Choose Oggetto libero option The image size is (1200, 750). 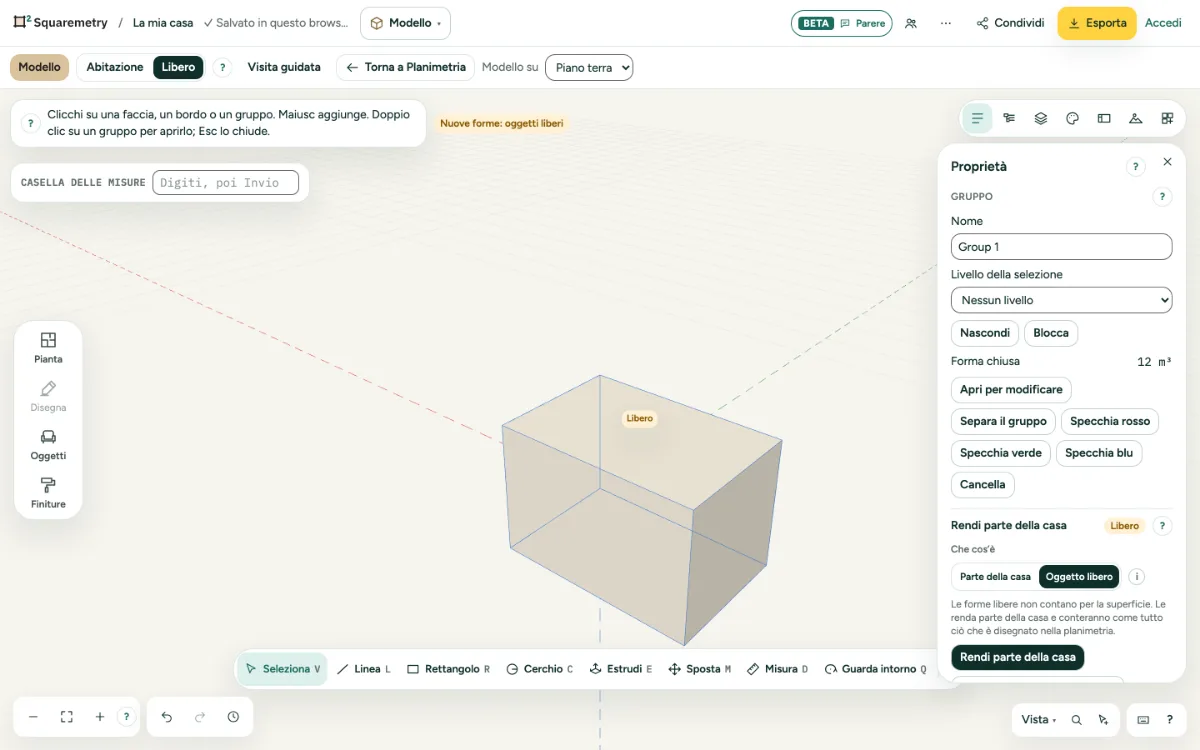pyautogui.click(x=1079, y=577)
